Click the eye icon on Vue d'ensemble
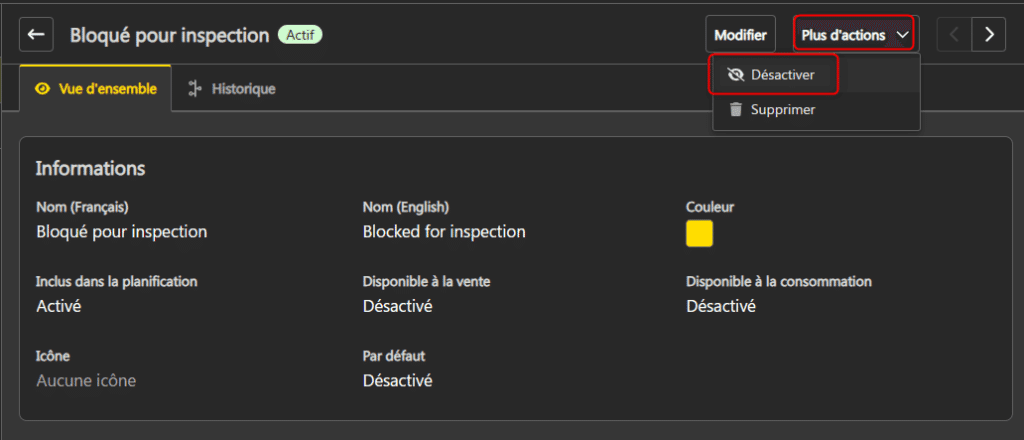The image size is (1024, 440). (42, 89)
